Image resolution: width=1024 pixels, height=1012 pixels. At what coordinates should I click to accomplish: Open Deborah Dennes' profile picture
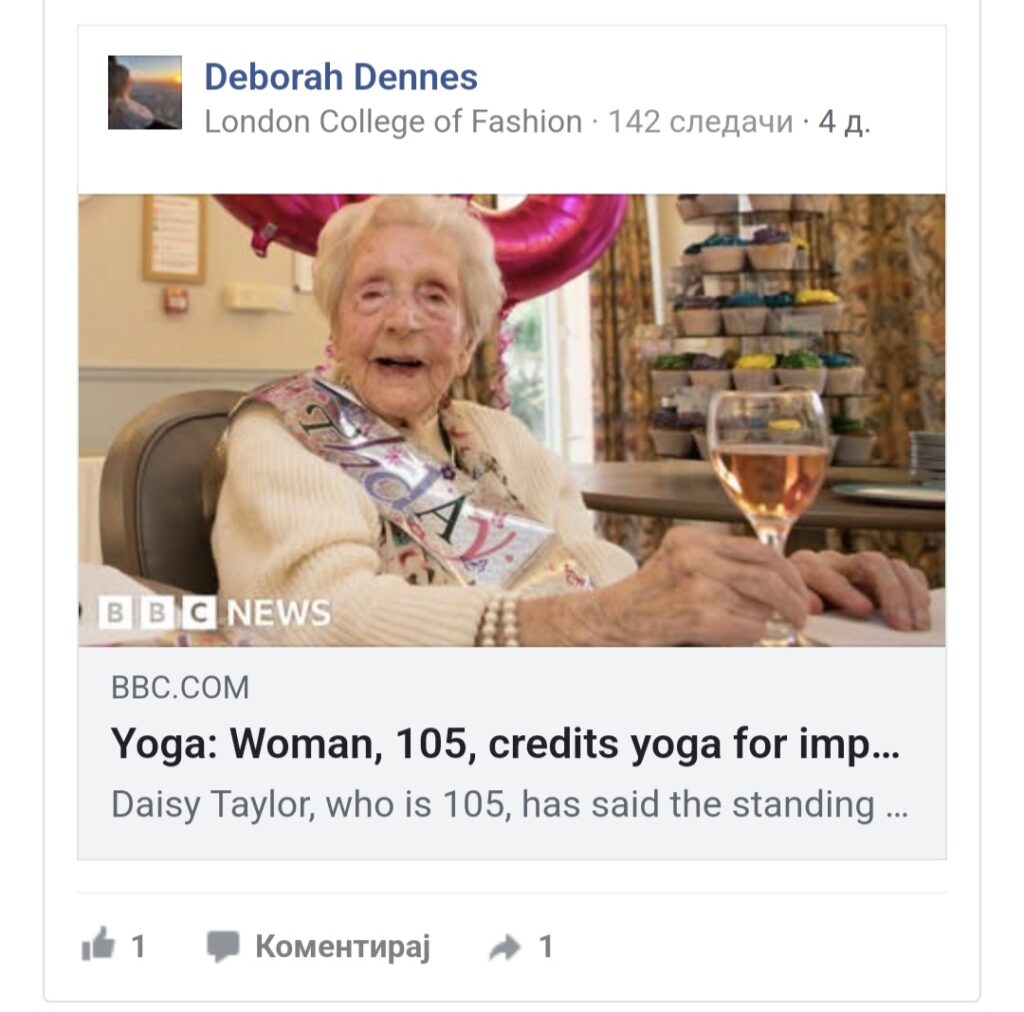point(145,92)
